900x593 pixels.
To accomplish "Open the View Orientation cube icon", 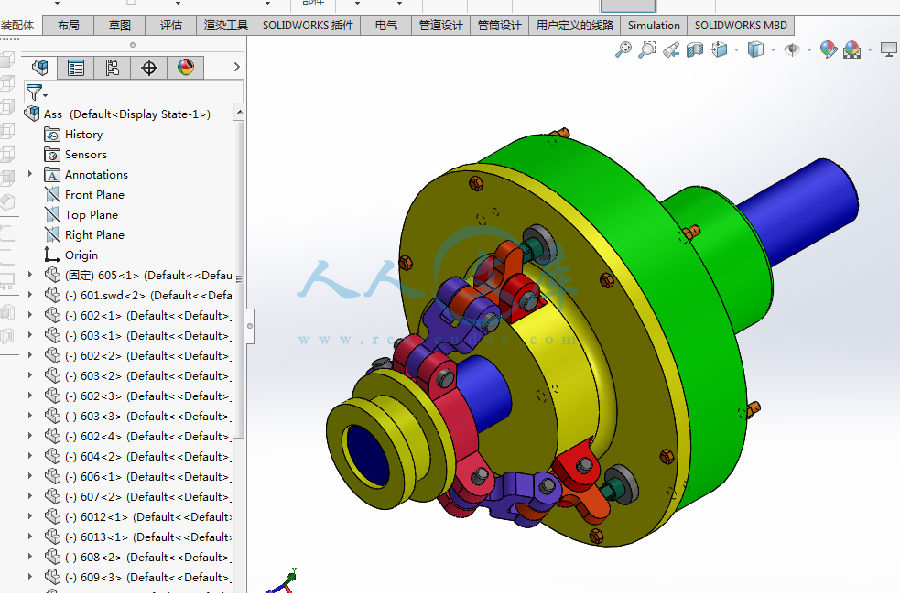I will click(x=719, y=50).
